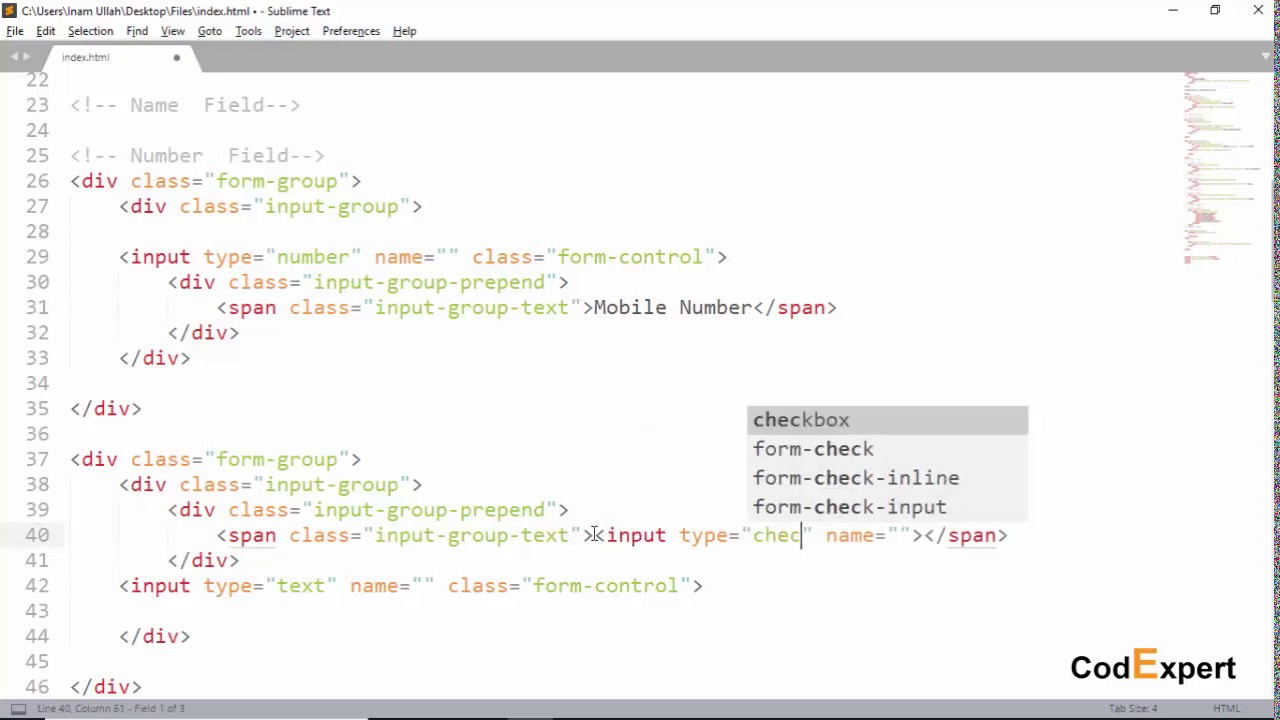
Task: Open the Project menu
Action: tap(292, 31)
